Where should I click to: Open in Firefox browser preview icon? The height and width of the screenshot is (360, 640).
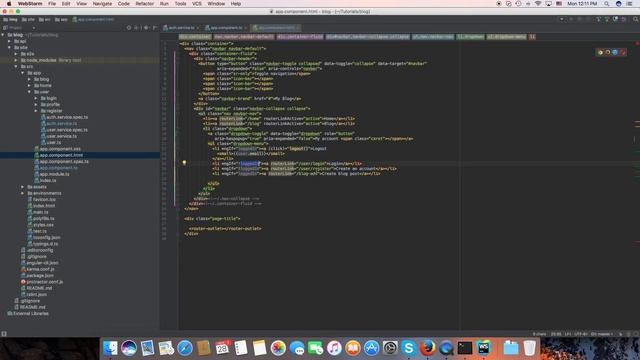coord(607,52)
